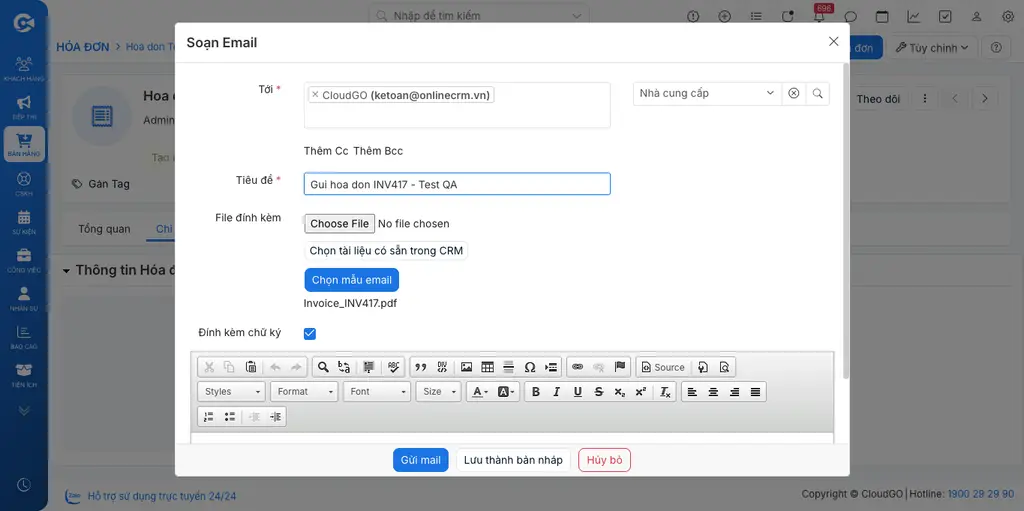Align text left in editor
The image size is (1024, 511).
point(692,391)
